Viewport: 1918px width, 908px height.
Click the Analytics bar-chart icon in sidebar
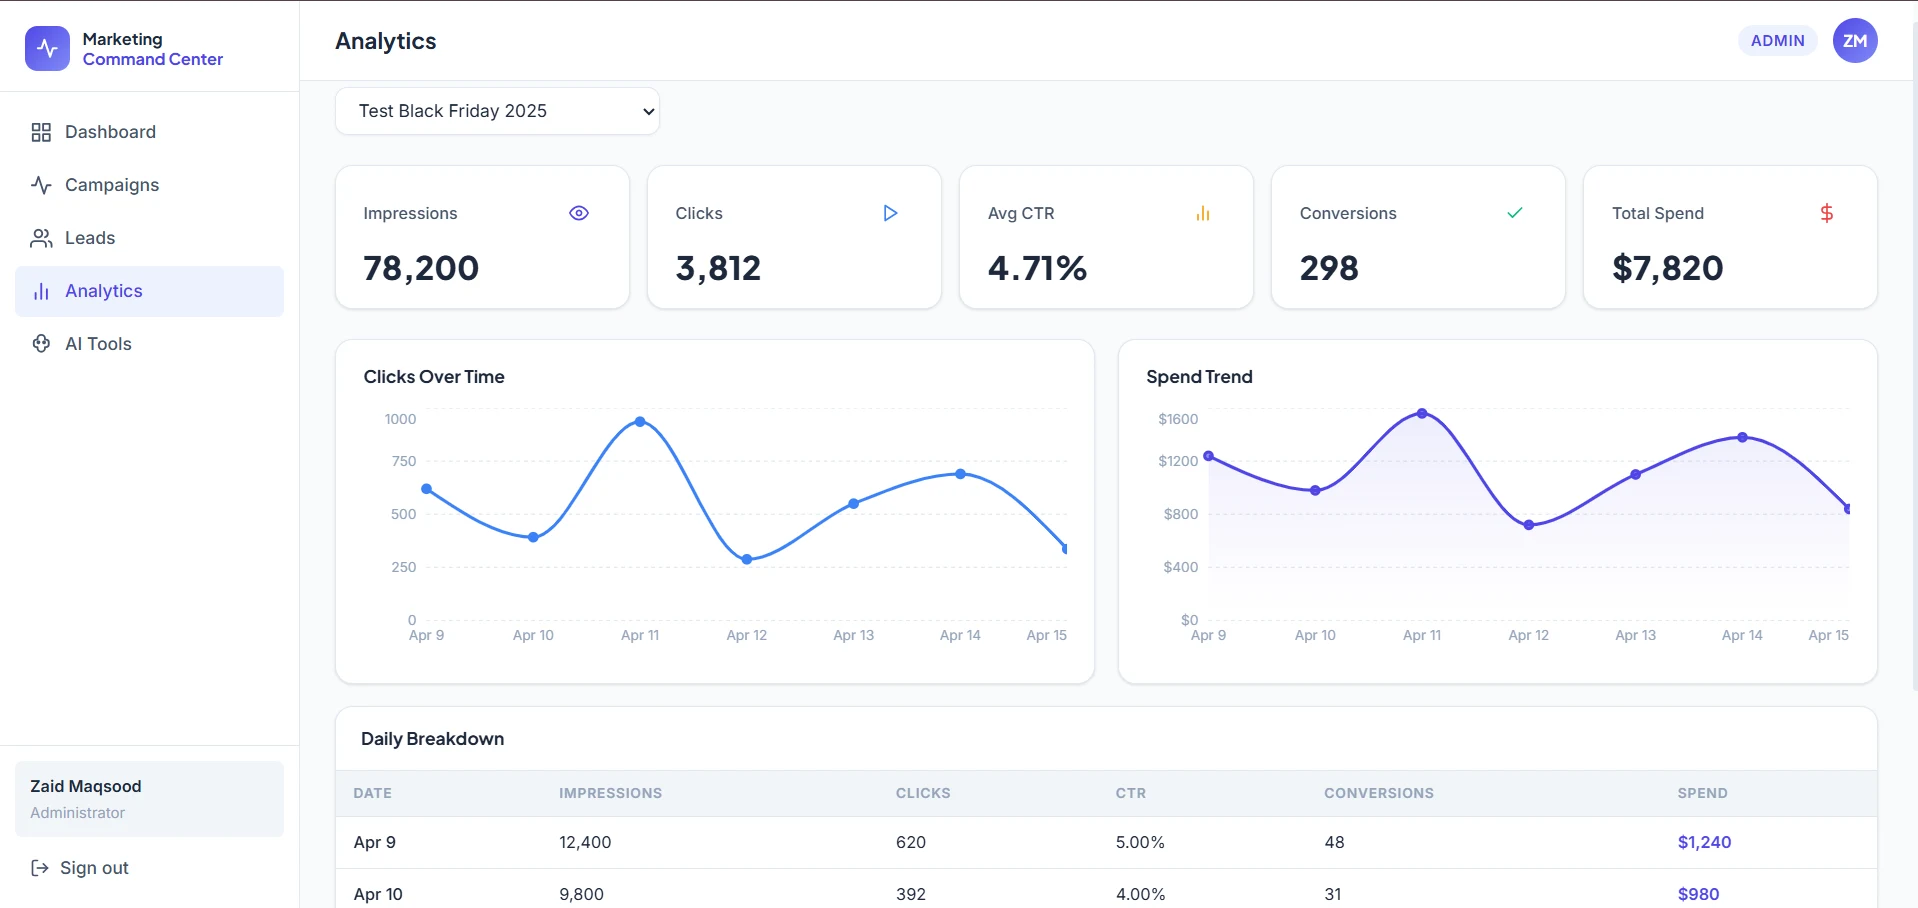41,291
